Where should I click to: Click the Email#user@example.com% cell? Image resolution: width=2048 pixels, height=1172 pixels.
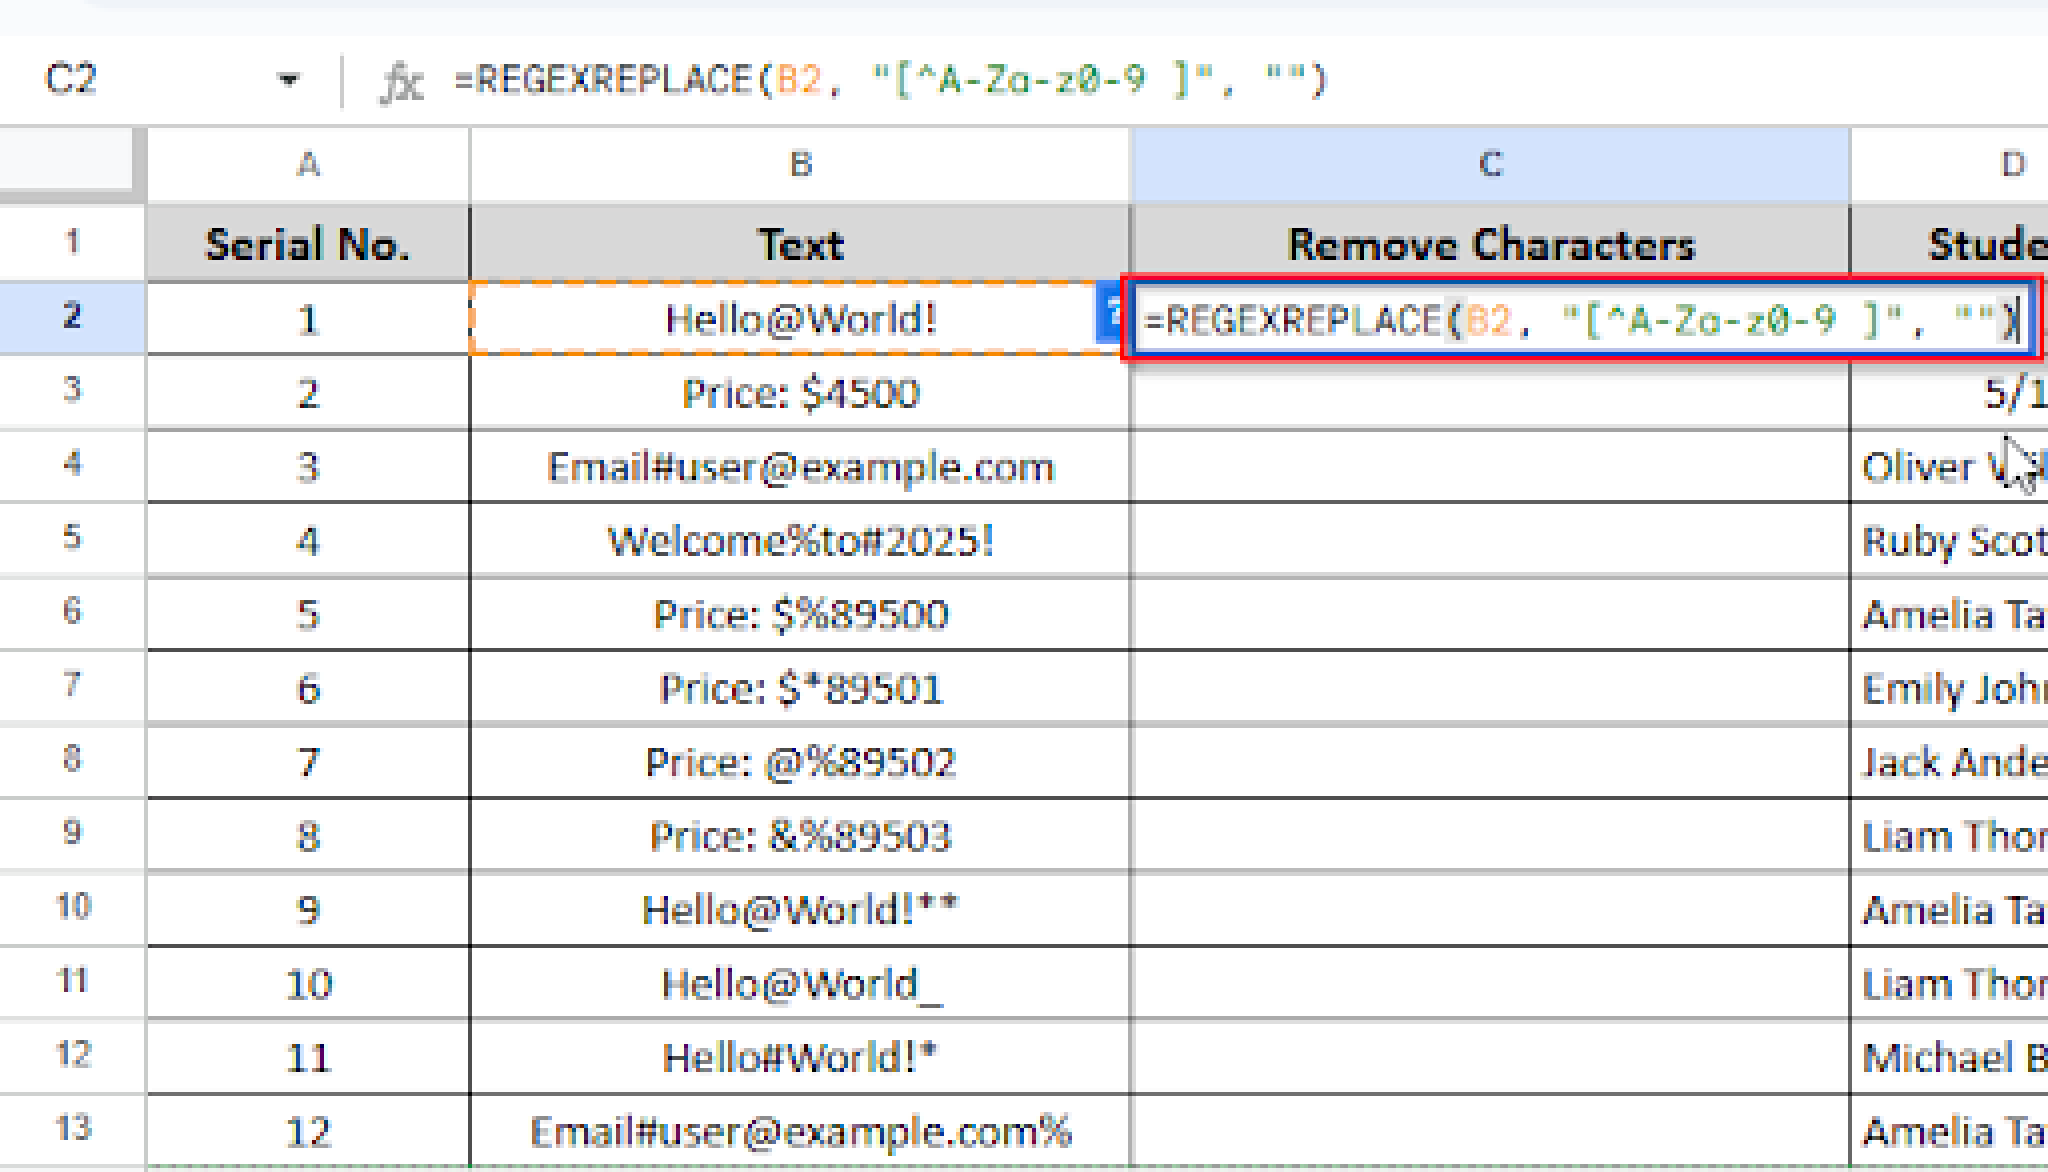(x=800, y=1131)
